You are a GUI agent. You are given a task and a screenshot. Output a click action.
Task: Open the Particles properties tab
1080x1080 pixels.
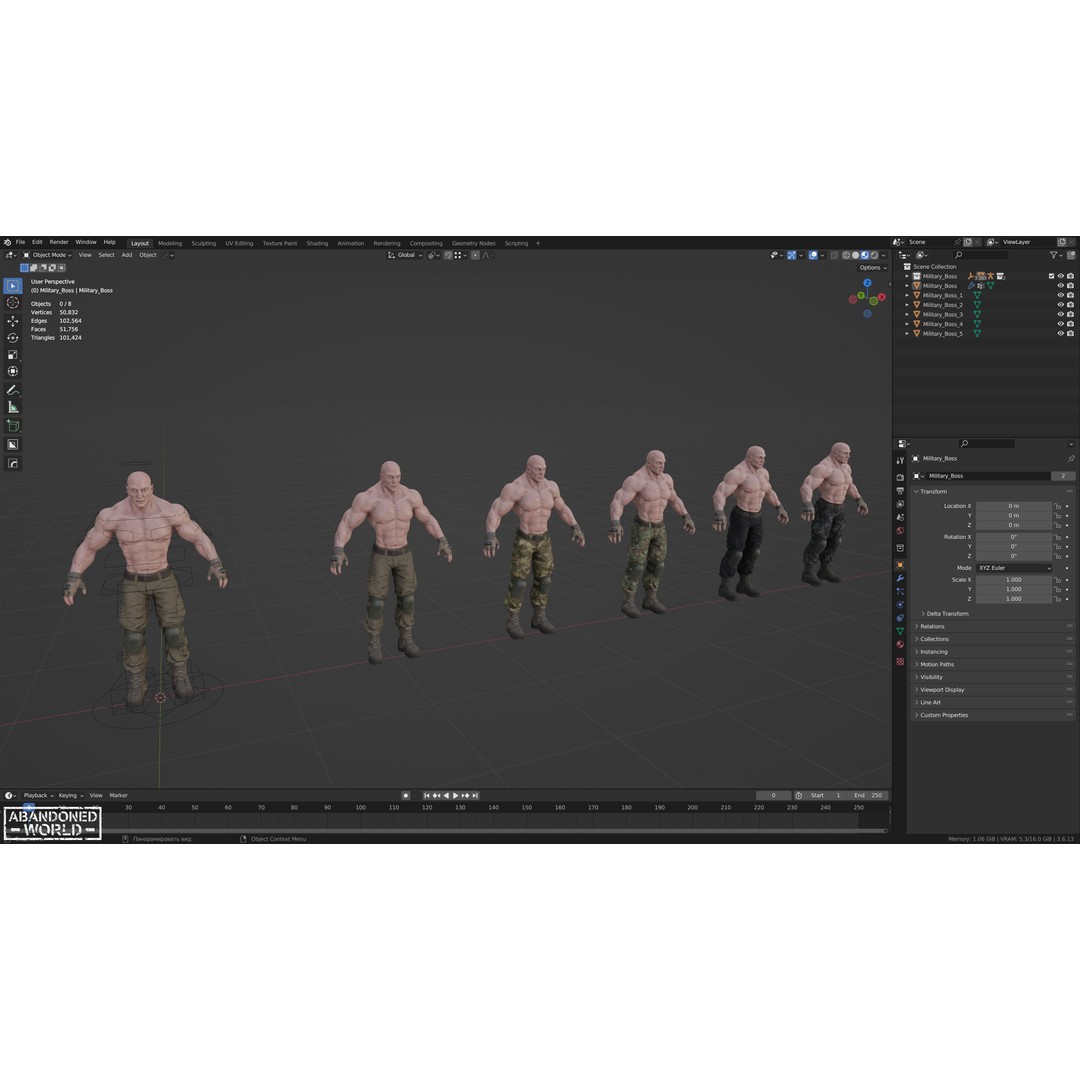pos(900,592)
